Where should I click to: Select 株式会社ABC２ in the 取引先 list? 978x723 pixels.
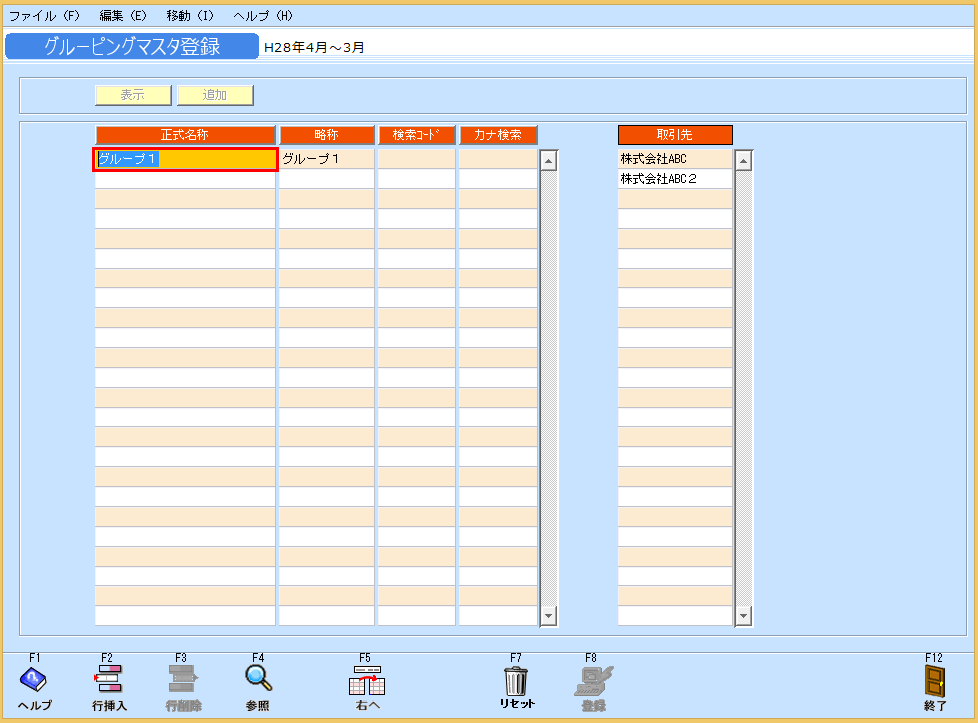coord(675,179)
